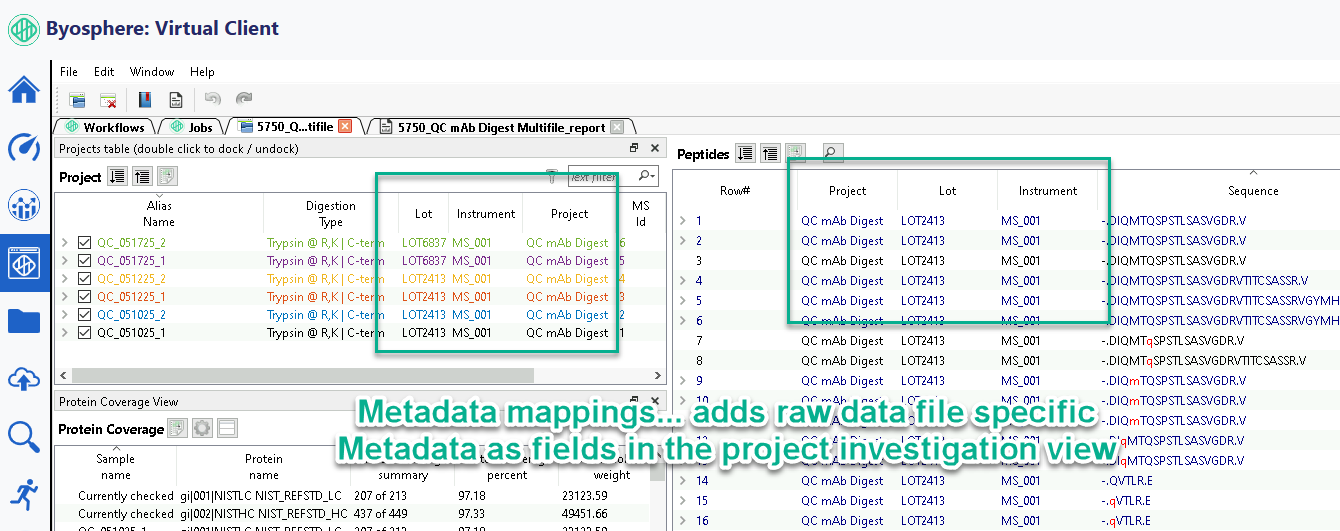Viewport: 1340px width, 531px height.
Task: Sort Project table by Alias Name header
Action: coord(159,214)
